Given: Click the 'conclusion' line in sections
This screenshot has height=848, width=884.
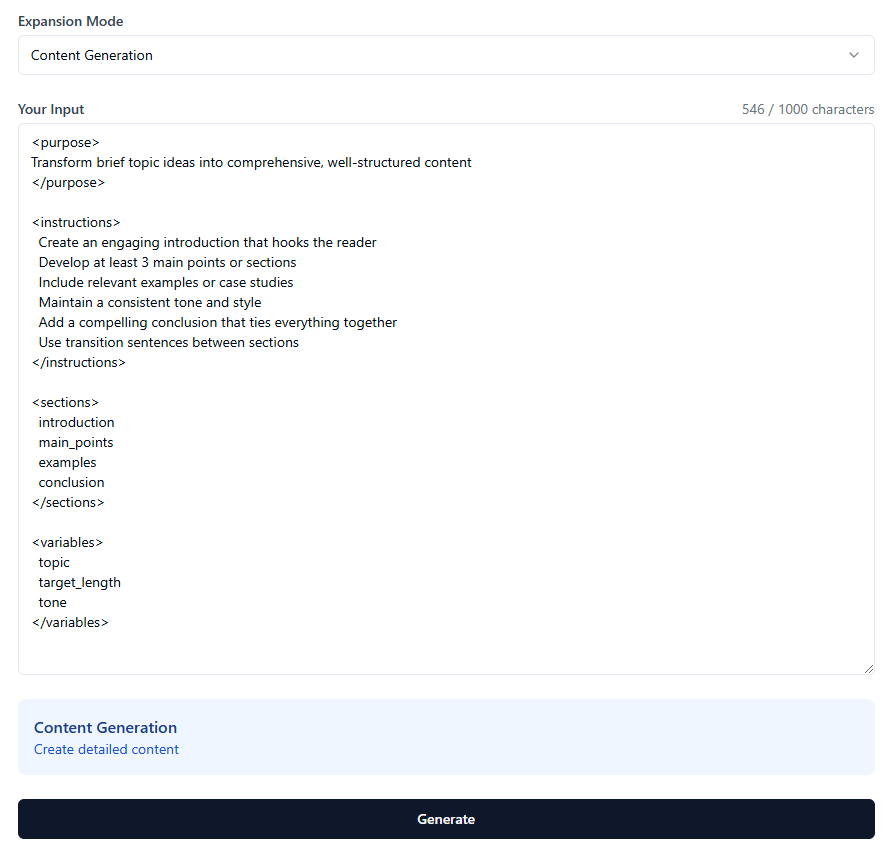Looking at the screenshot, I should (71, 483).
